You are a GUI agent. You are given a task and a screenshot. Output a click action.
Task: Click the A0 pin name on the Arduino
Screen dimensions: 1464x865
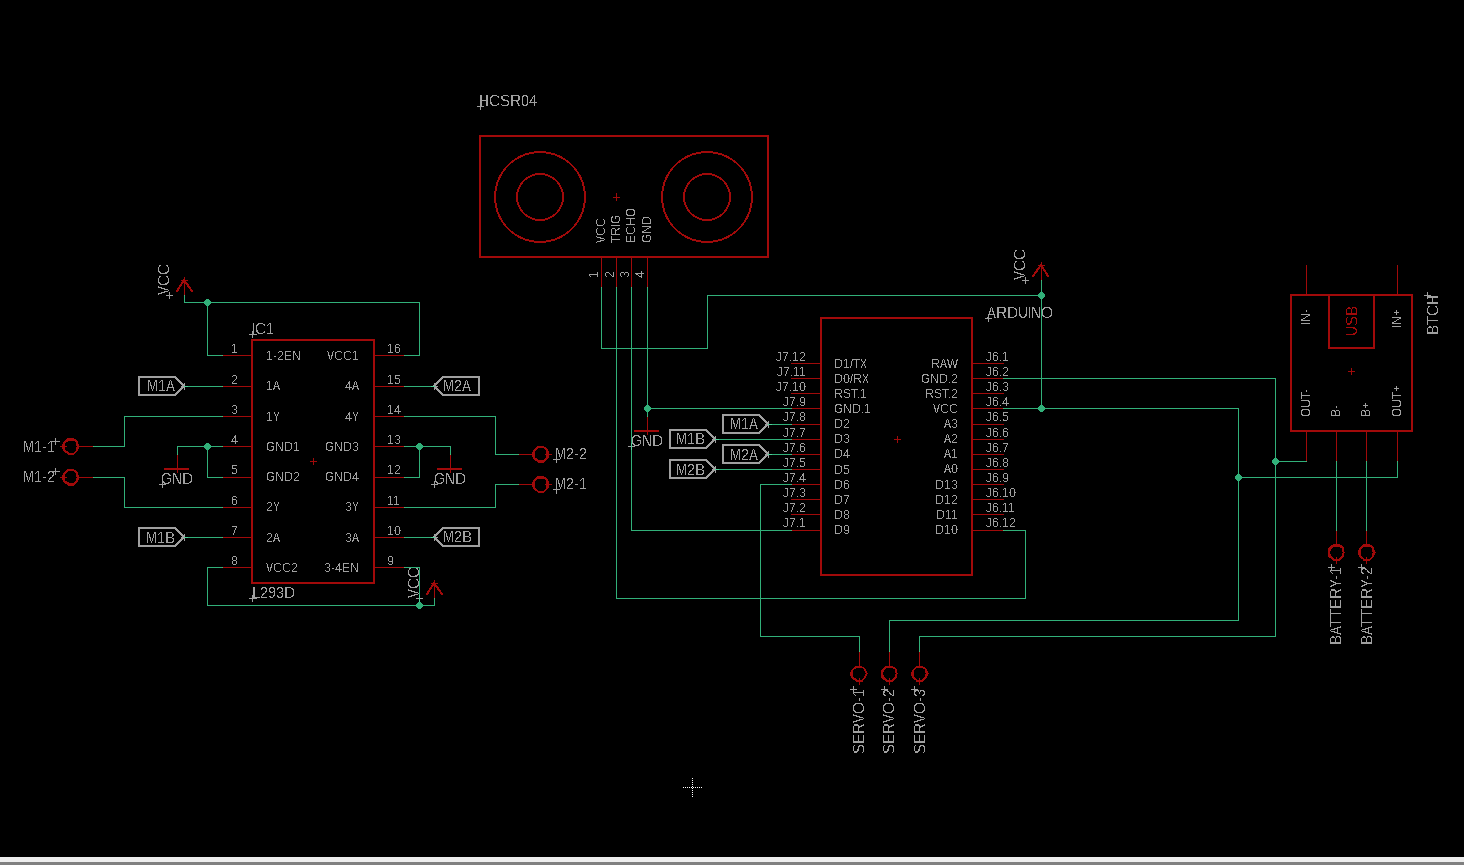click(x=950, y=470)
